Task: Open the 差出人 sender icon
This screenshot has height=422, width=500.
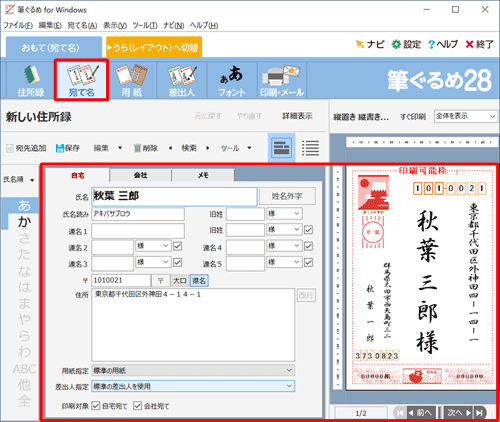Action: 182,81
